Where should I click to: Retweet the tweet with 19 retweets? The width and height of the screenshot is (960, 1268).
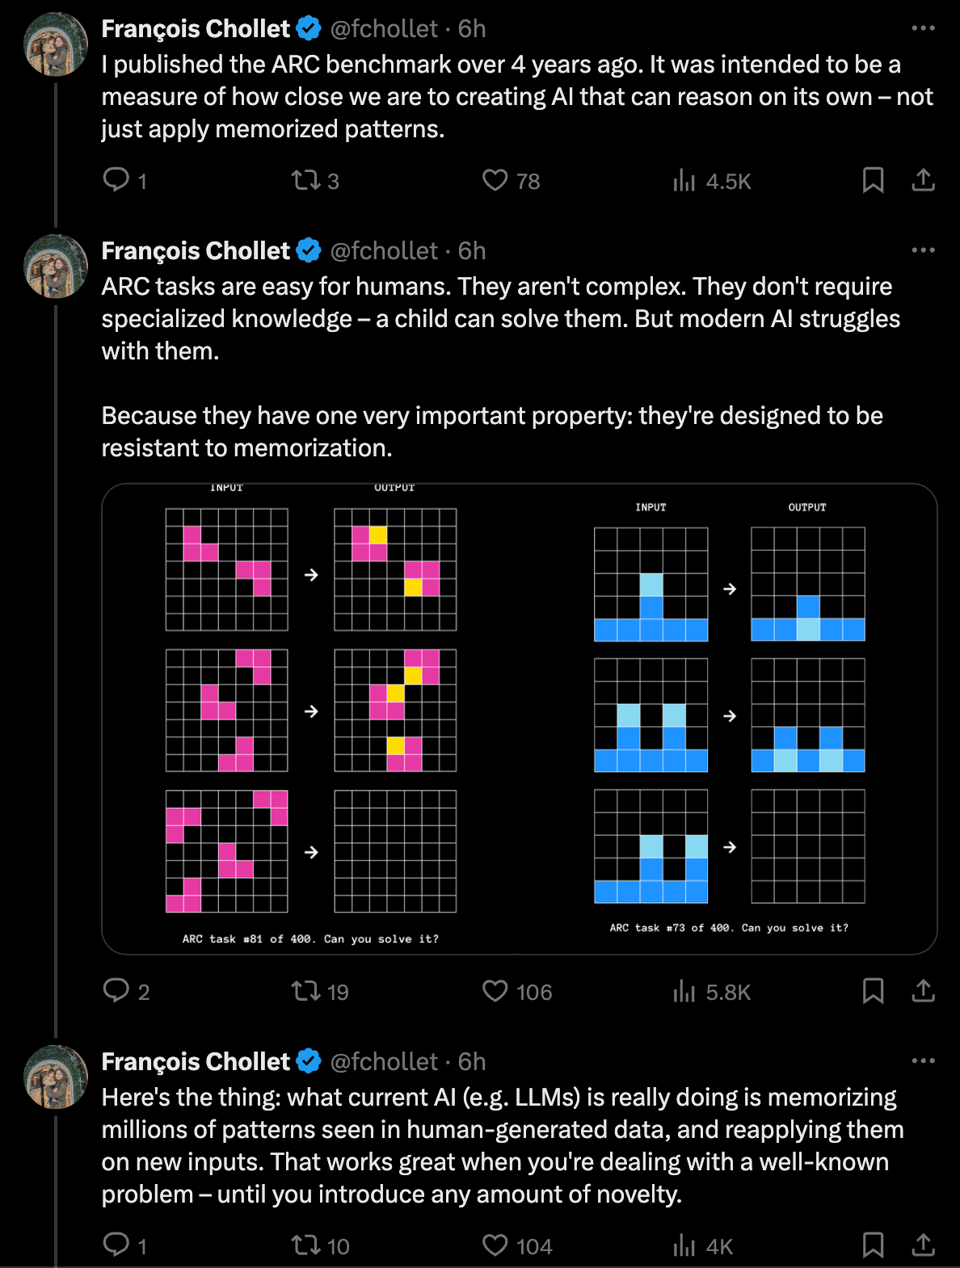tap(305, 991)
